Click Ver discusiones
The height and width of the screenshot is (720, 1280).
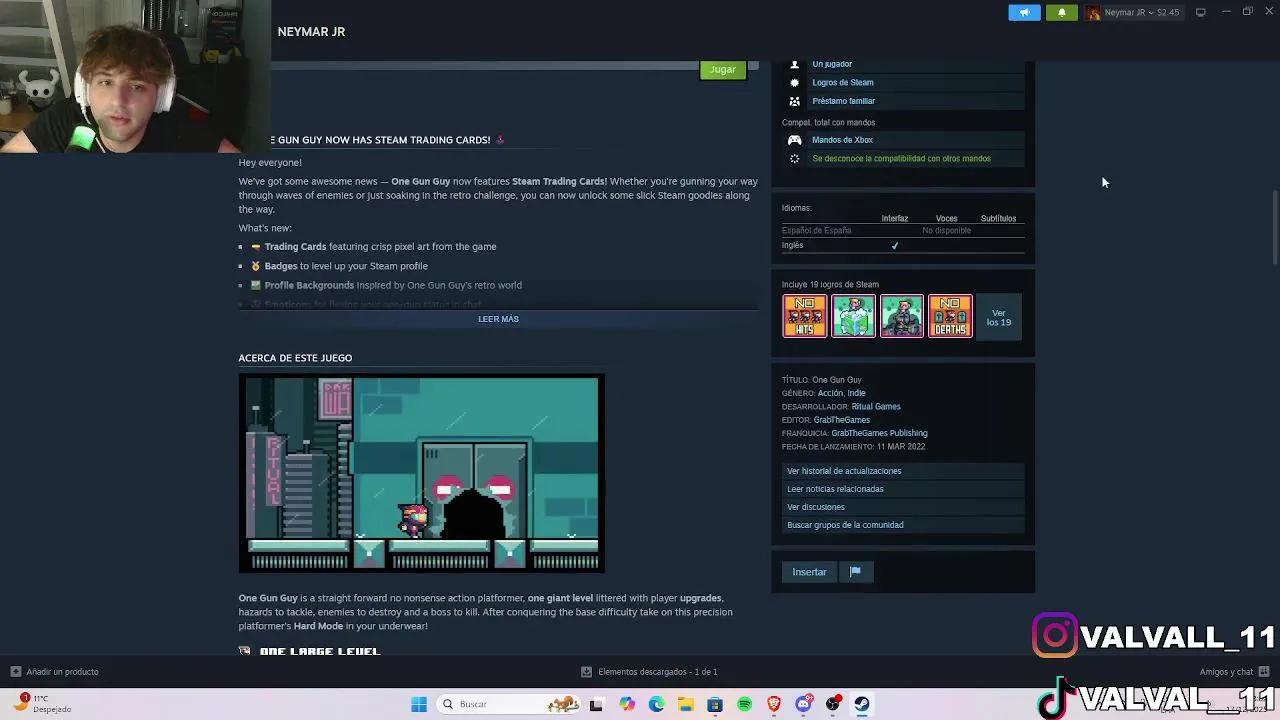click(903, 507)
